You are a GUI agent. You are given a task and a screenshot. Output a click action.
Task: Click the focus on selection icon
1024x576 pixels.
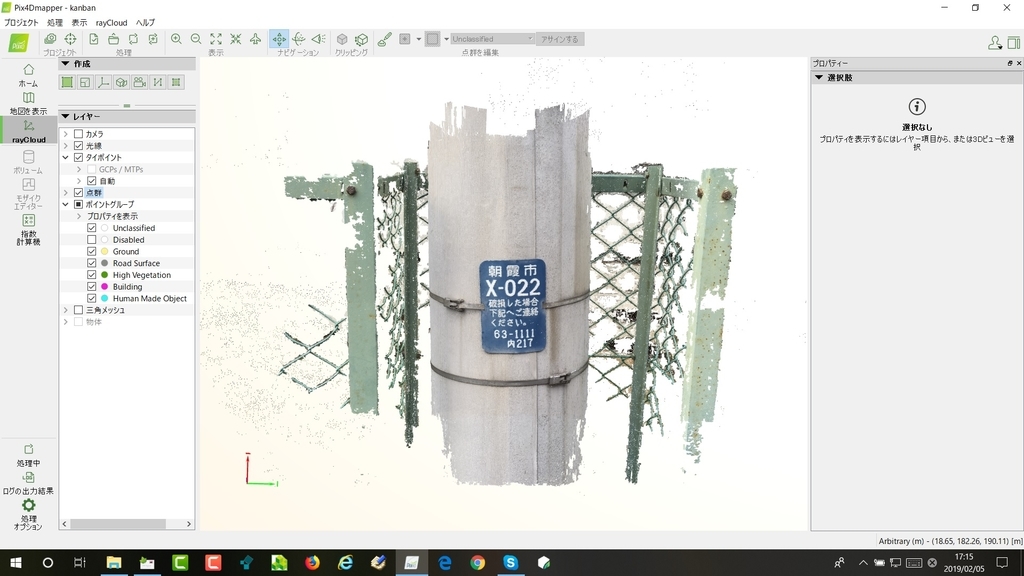236,39
